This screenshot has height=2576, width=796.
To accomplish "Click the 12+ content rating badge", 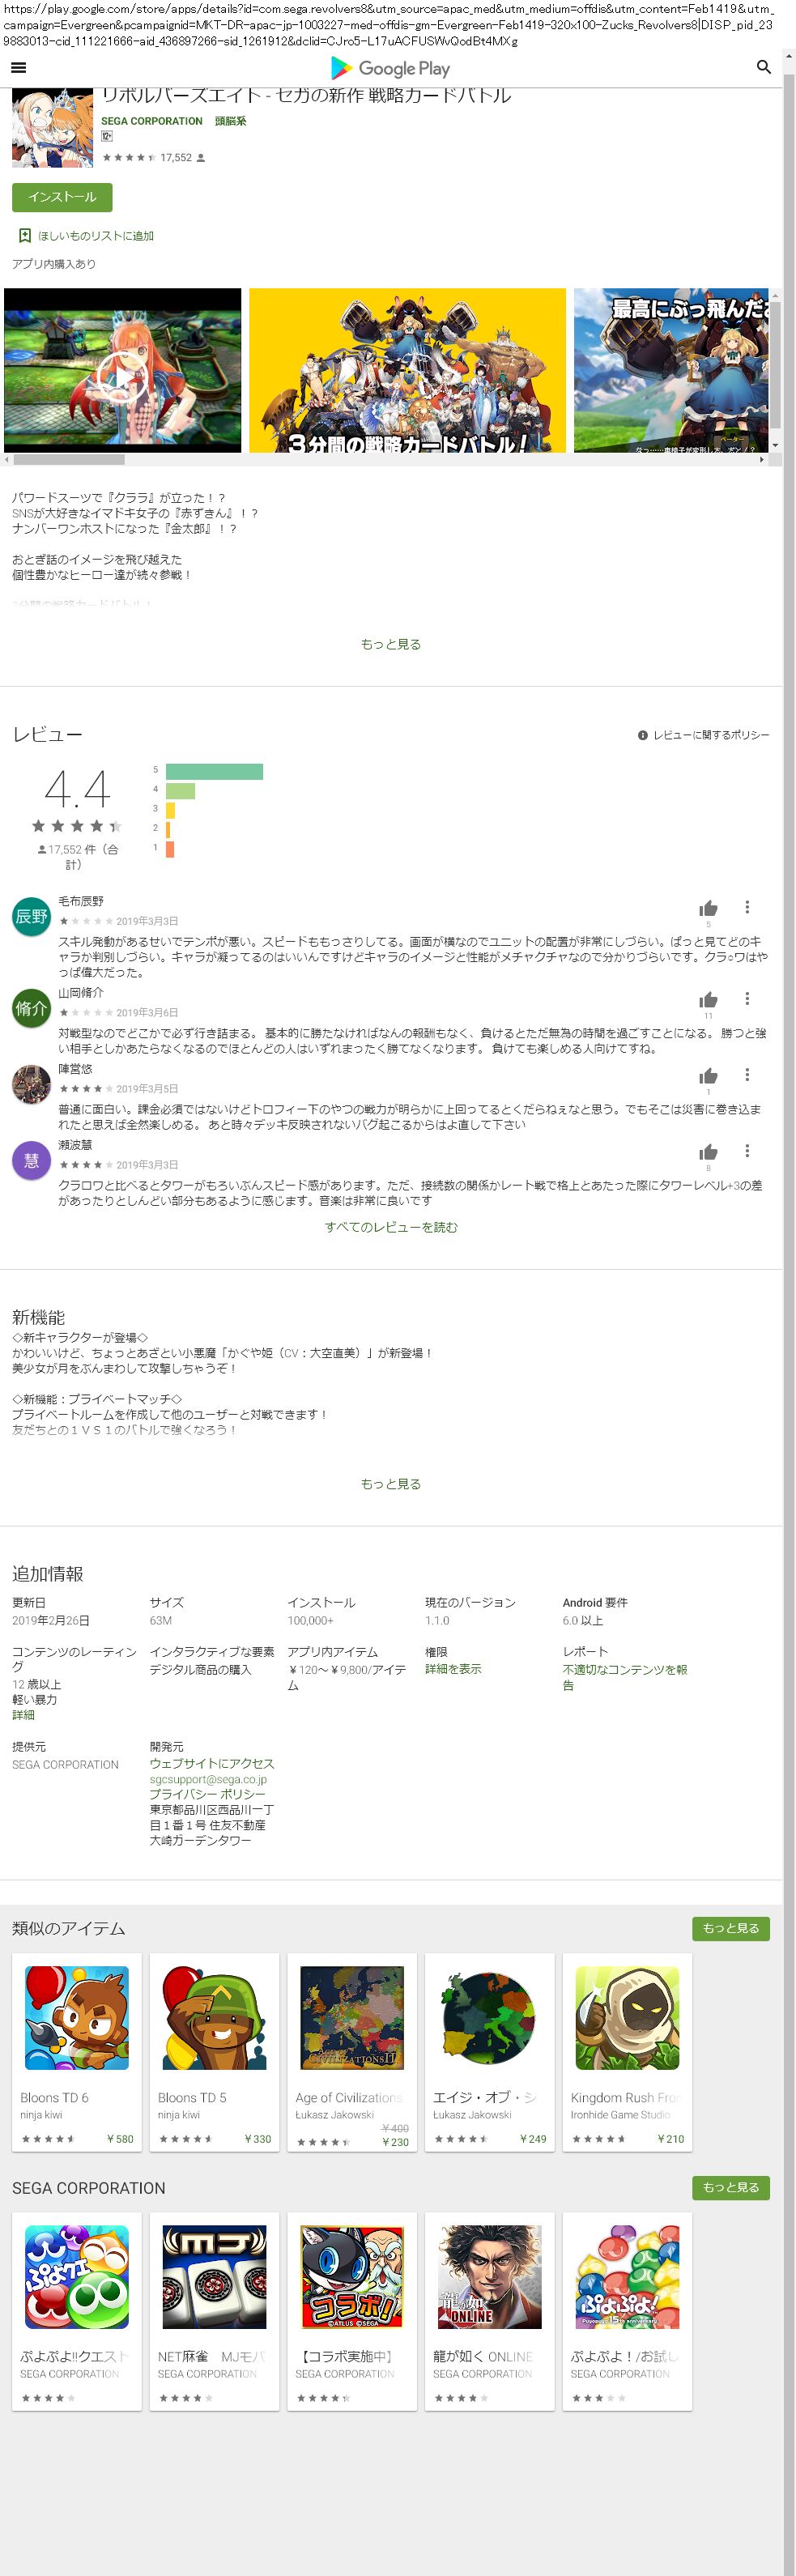I will click(107, 136).
